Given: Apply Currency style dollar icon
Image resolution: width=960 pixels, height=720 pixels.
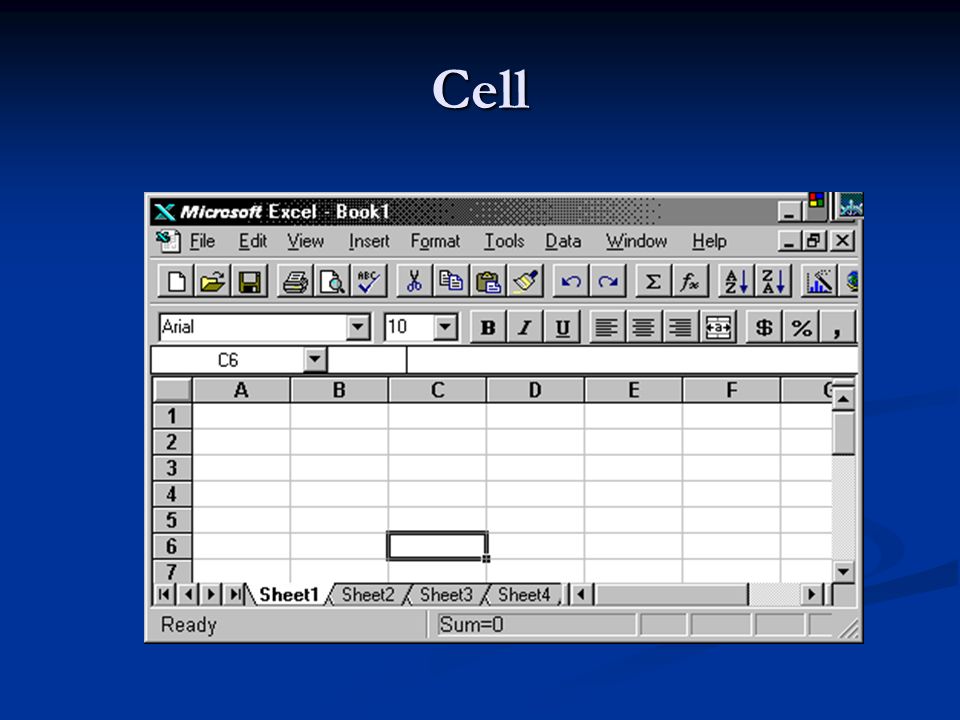Looking at the screenshot, I should point(763,328).
